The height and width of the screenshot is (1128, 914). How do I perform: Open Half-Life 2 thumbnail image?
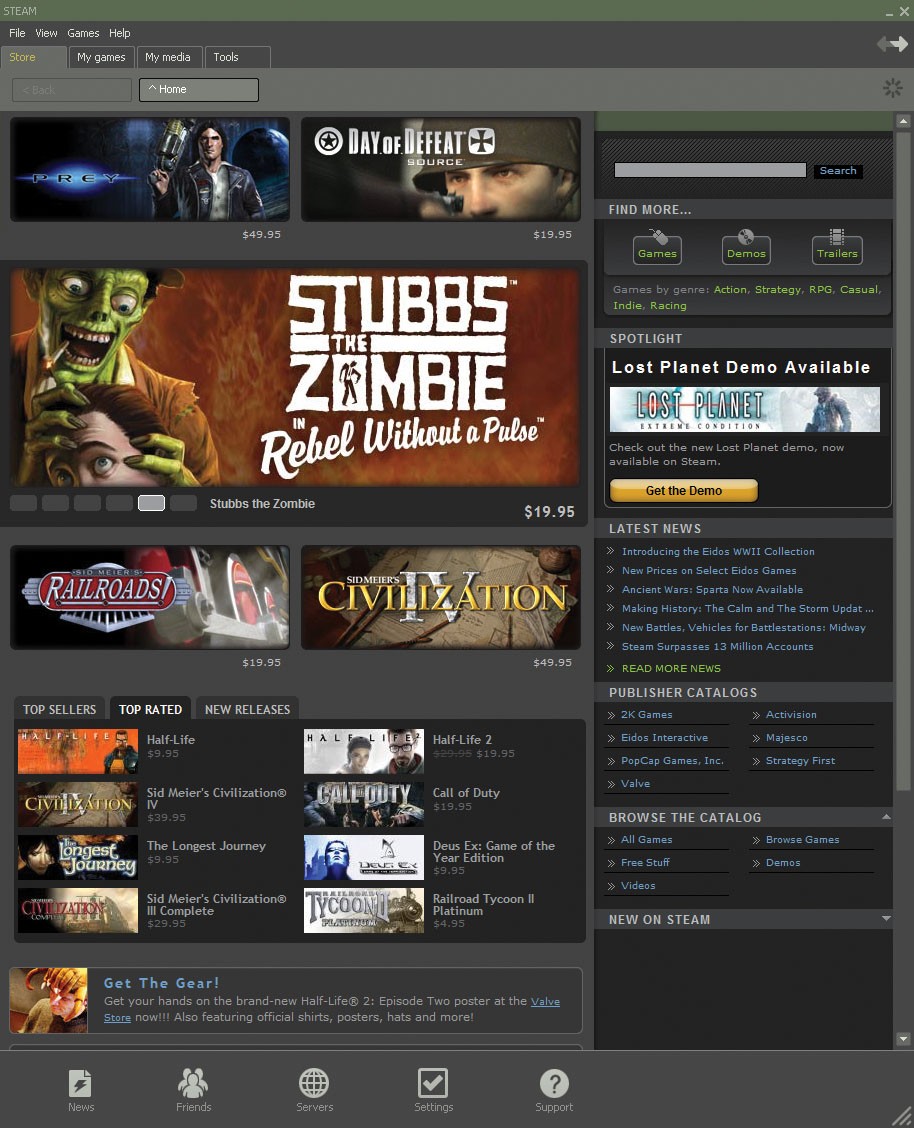point(364,751)
